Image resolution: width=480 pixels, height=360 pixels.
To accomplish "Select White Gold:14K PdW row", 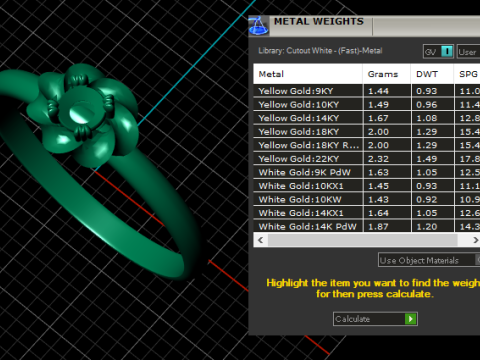I will click(x=367, y=226).
